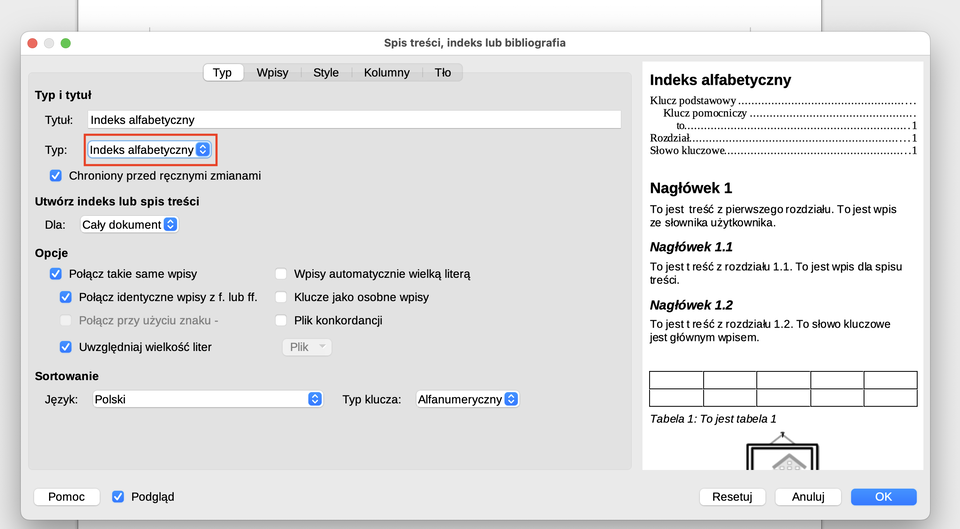This screenshot has height=529, width=960.
Task: Enable the 'Plik konkordancji' option
Action: pyautogui.click(x=281, y=321)
